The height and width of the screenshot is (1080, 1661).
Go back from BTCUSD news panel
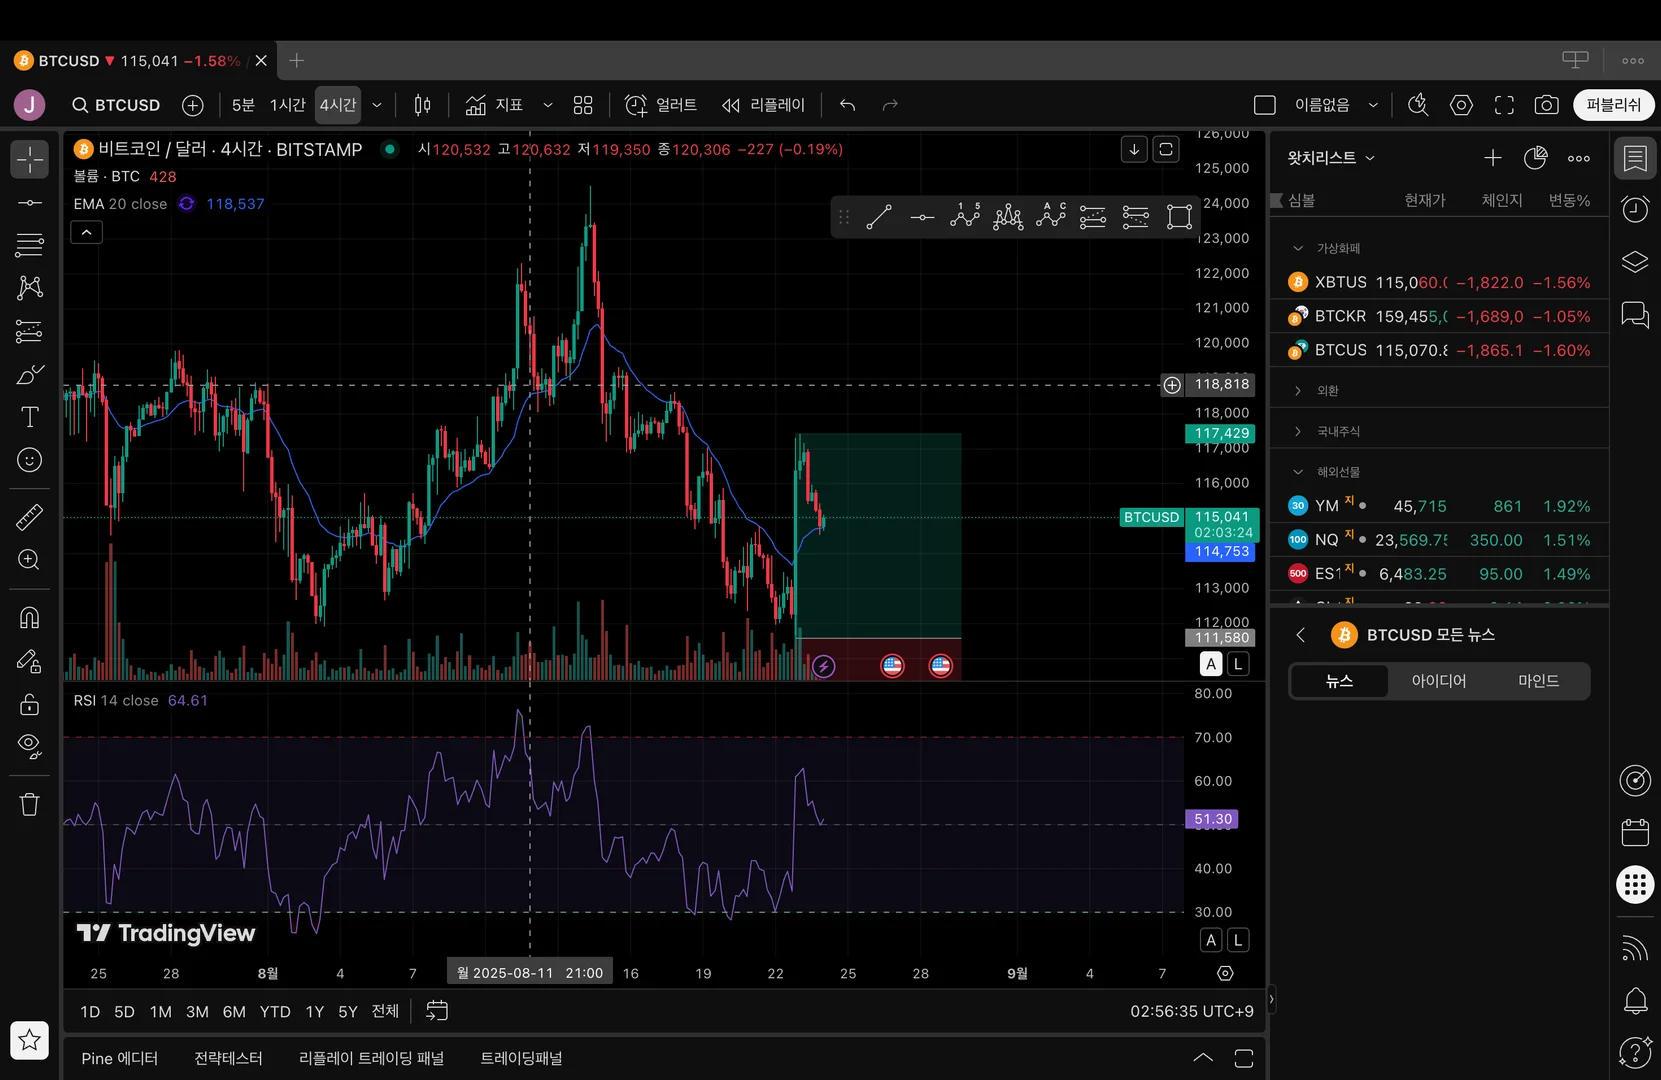click(x=1301, y=635)
